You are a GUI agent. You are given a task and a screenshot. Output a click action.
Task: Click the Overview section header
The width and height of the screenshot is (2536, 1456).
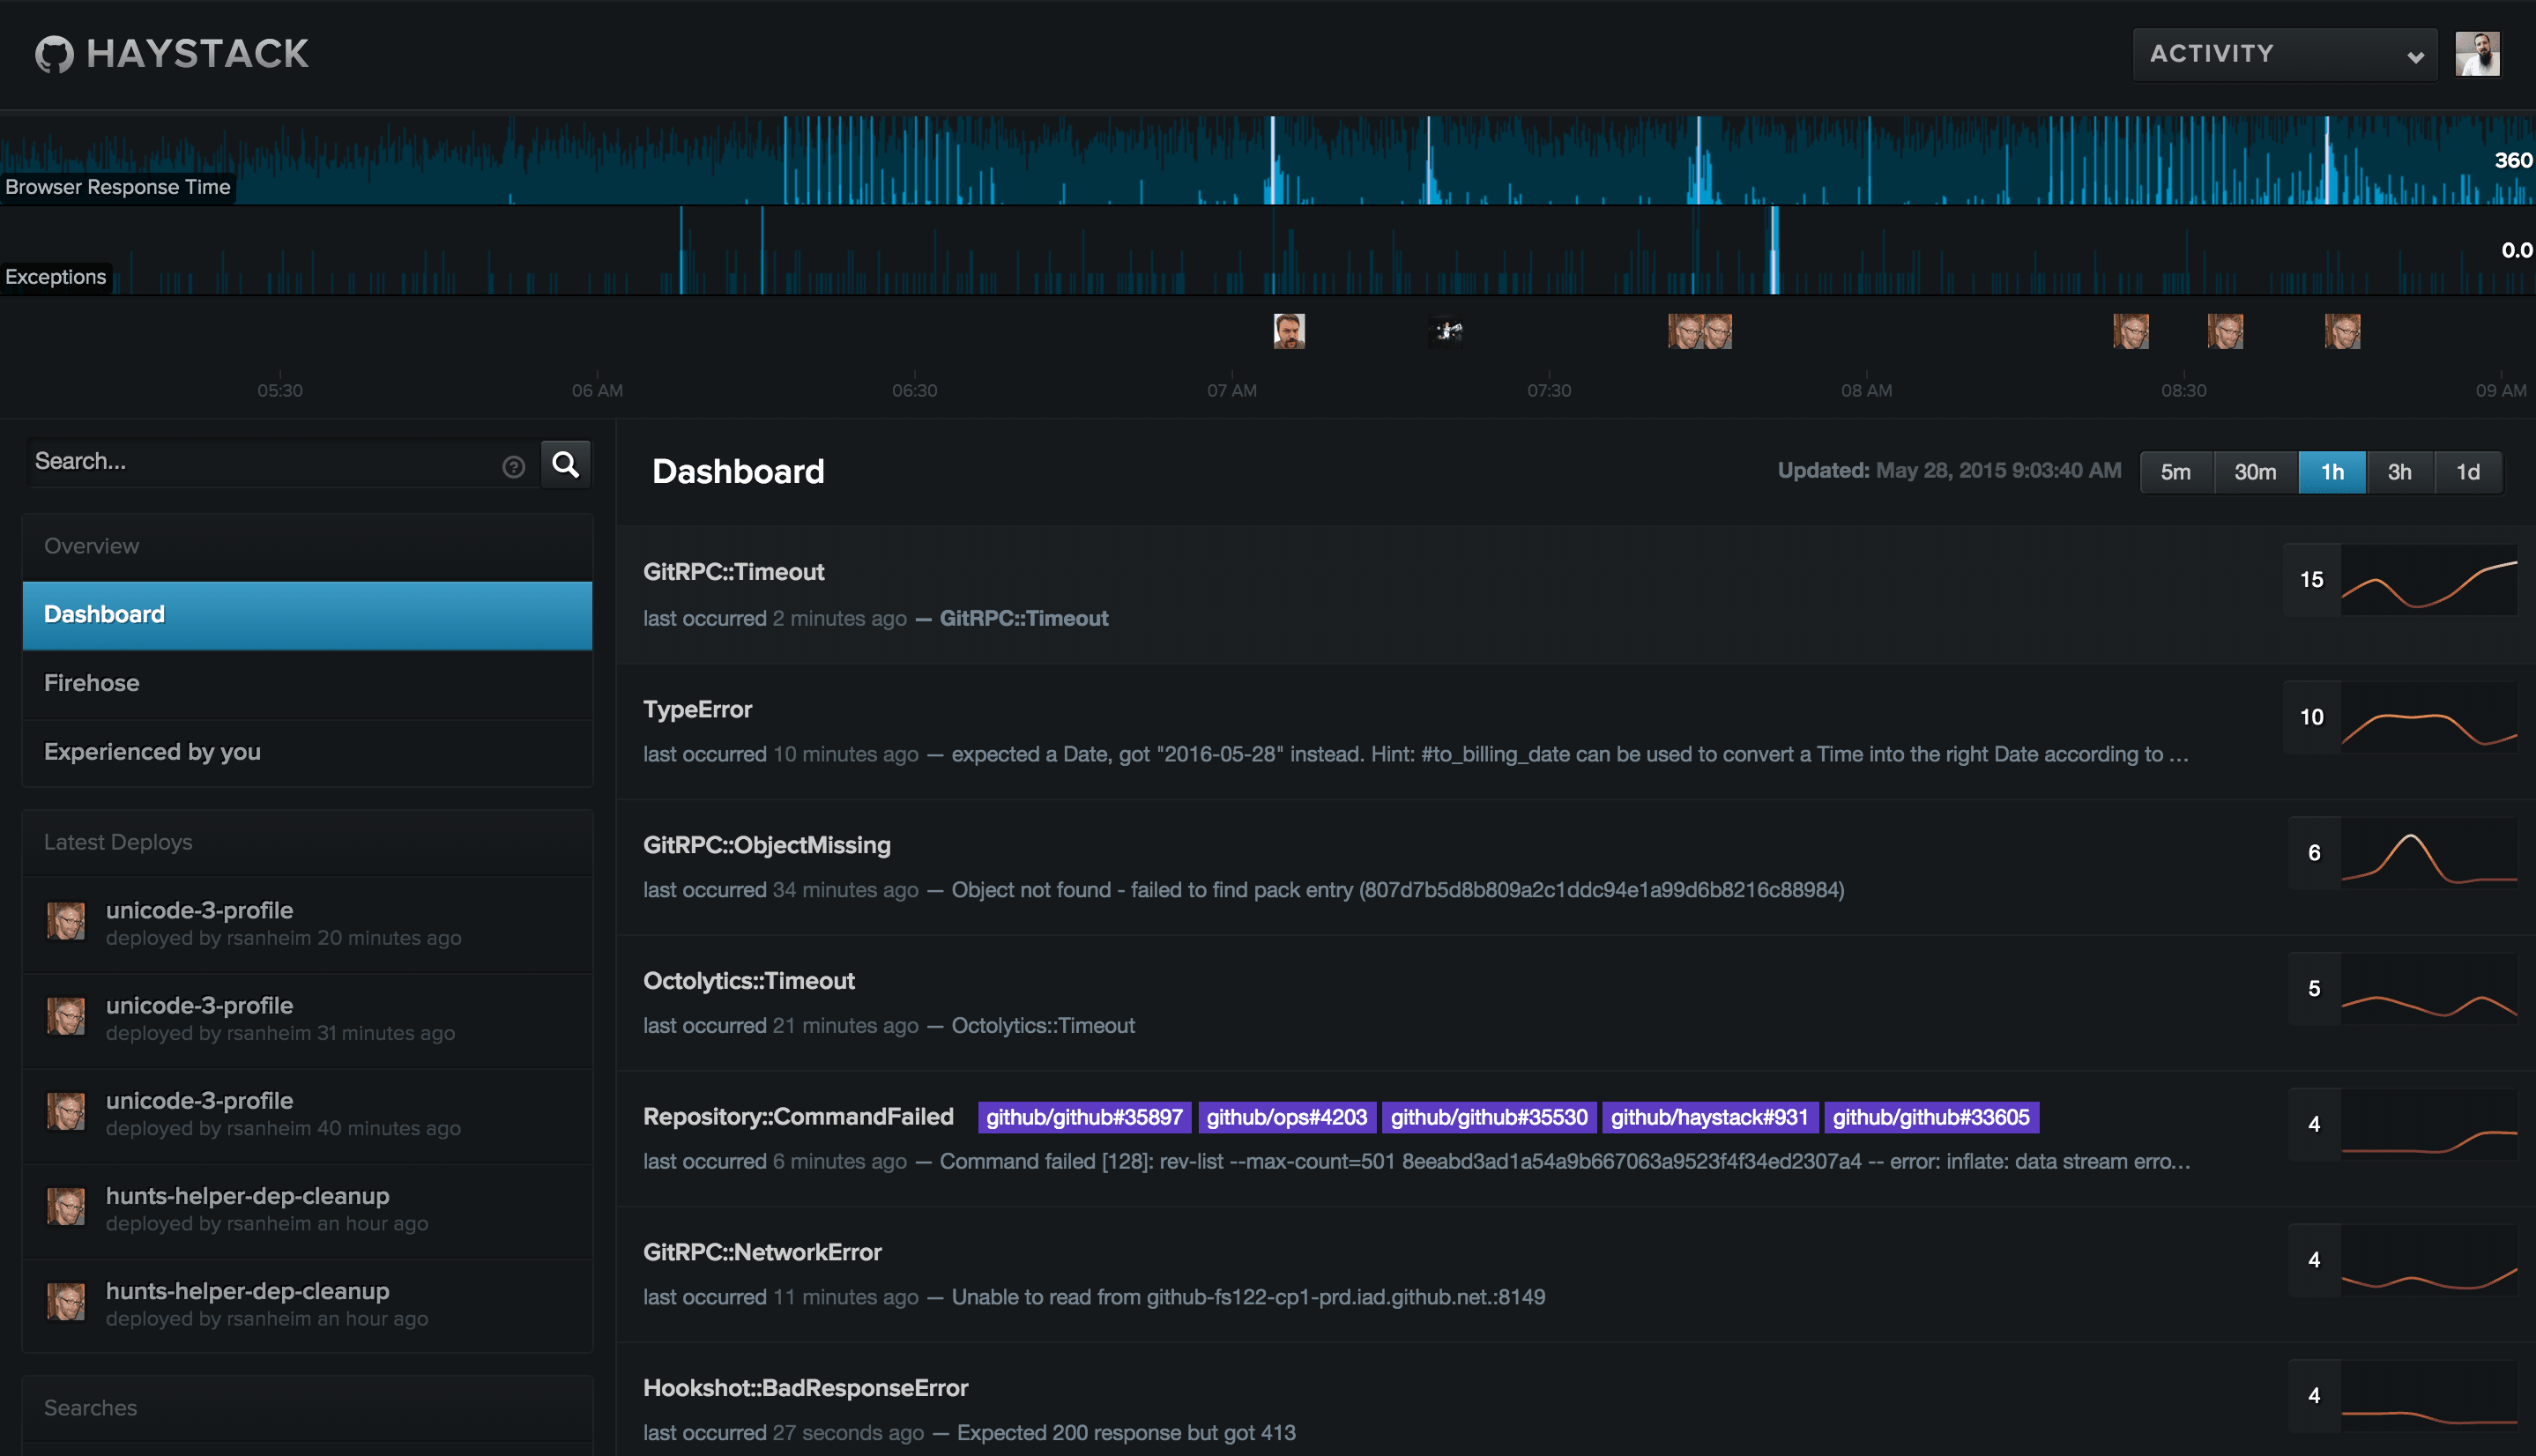tap(307, 546)
